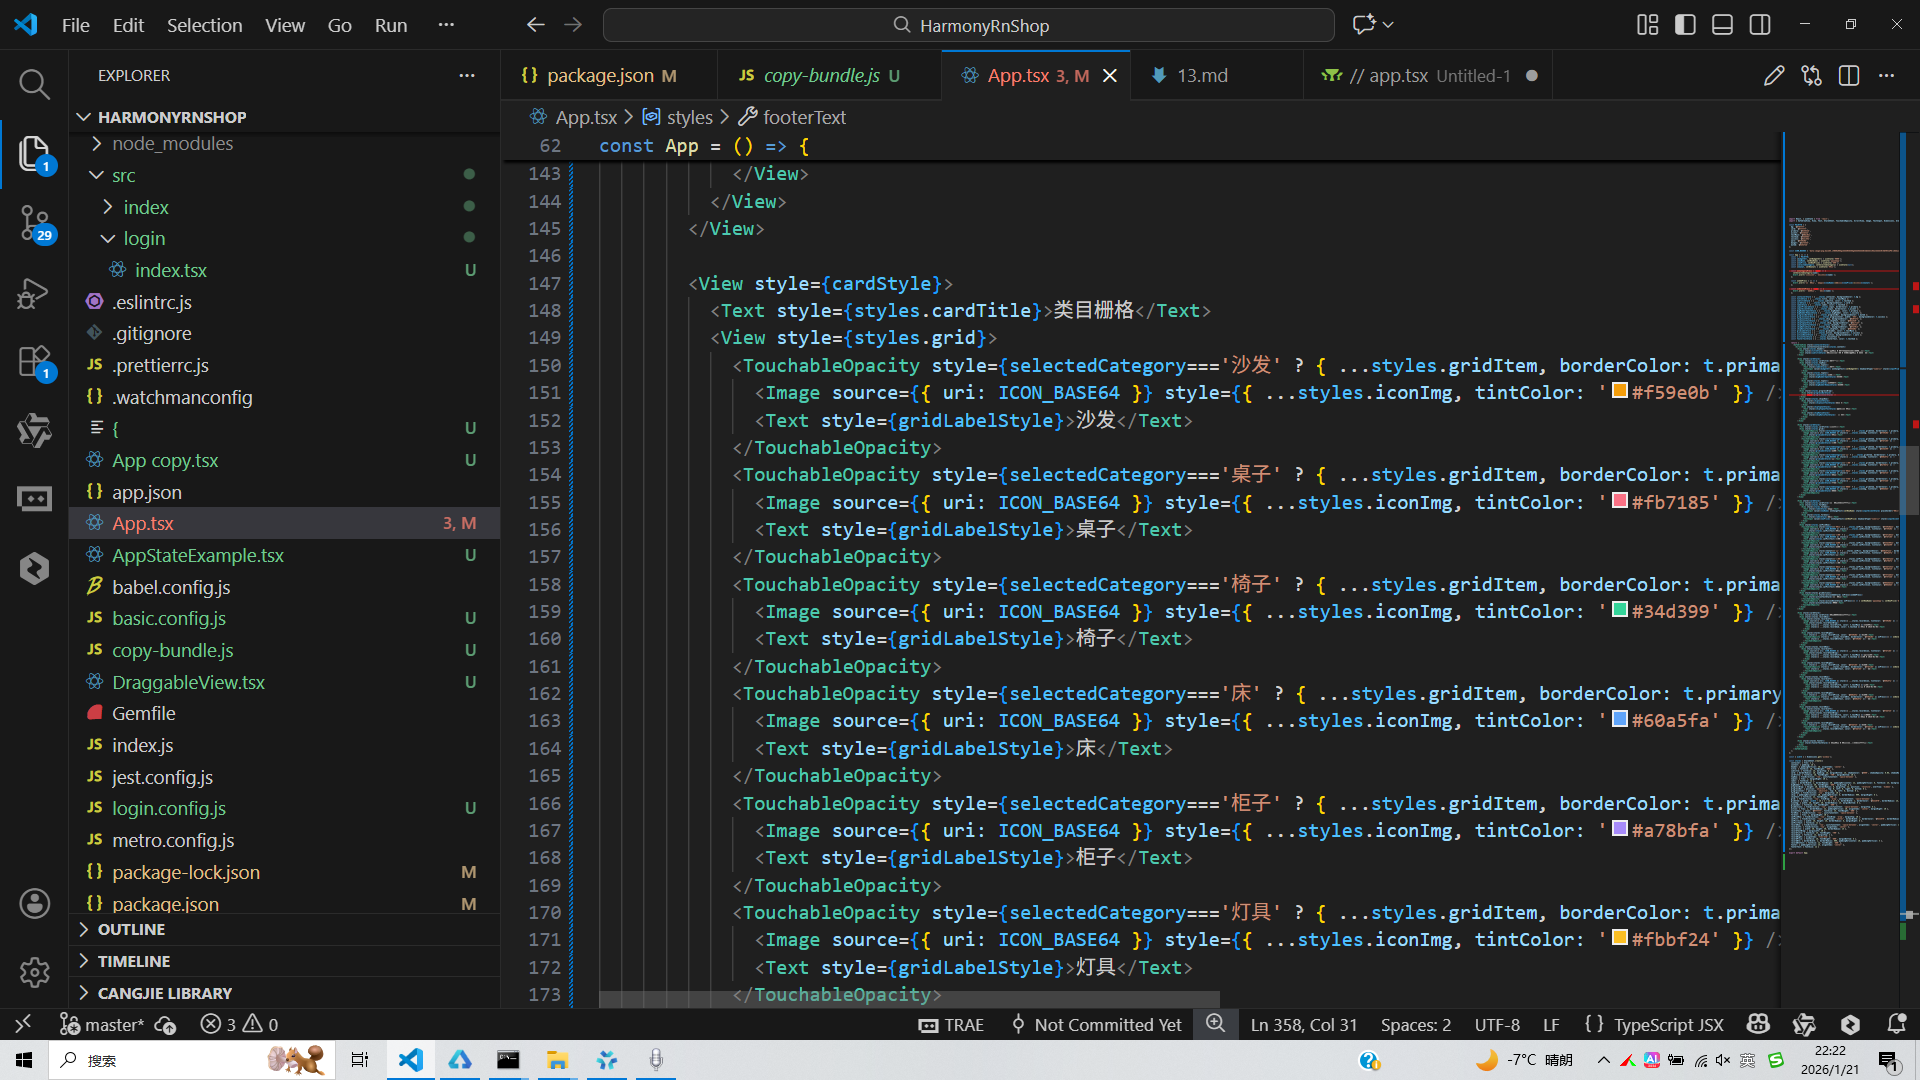1920x1080 pixels.
Task: Toggle the primary side bar layout button
Action: tap(1685, 25)
